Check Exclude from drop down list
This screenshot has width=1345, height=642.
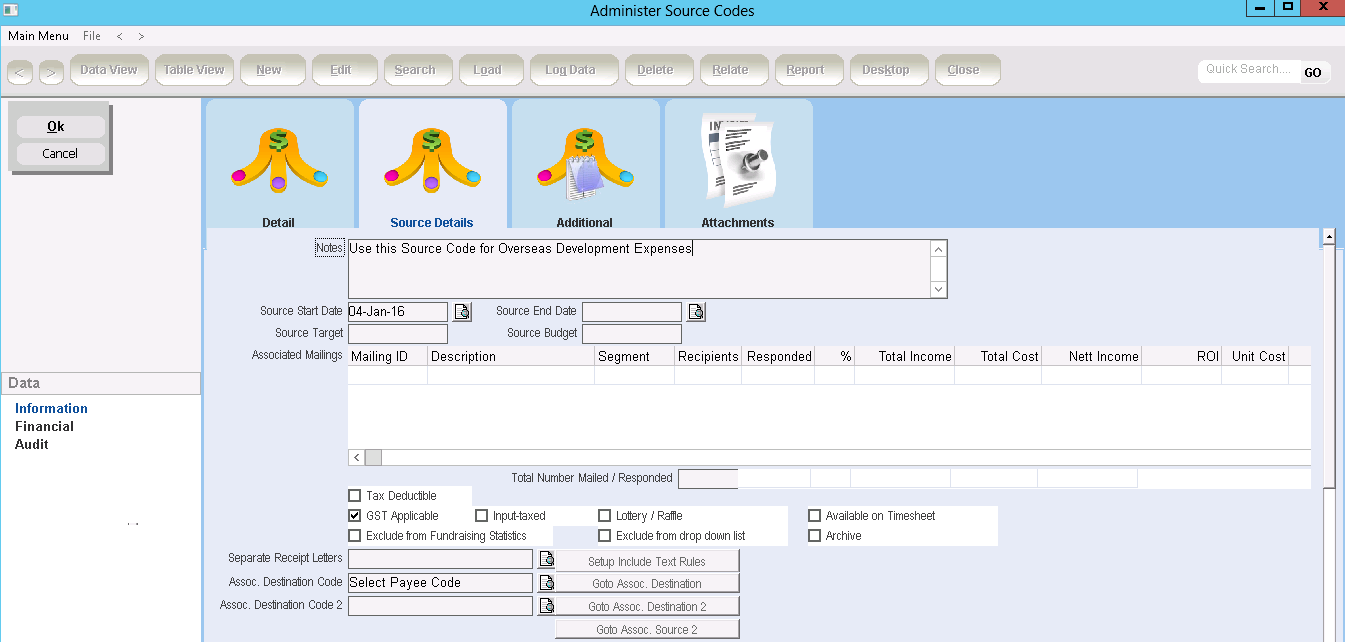point(605,536)
